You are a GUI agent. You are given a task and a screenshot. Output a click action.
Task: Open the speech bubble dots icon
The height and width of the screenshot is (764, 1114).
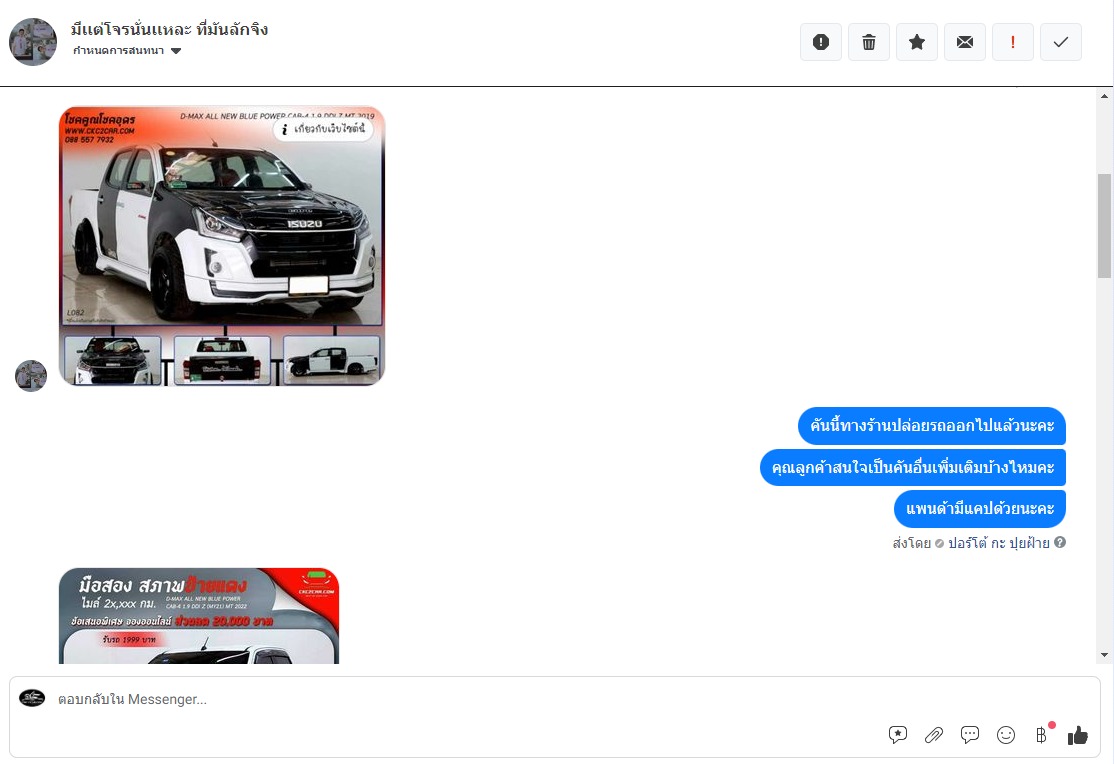(970, 735)
